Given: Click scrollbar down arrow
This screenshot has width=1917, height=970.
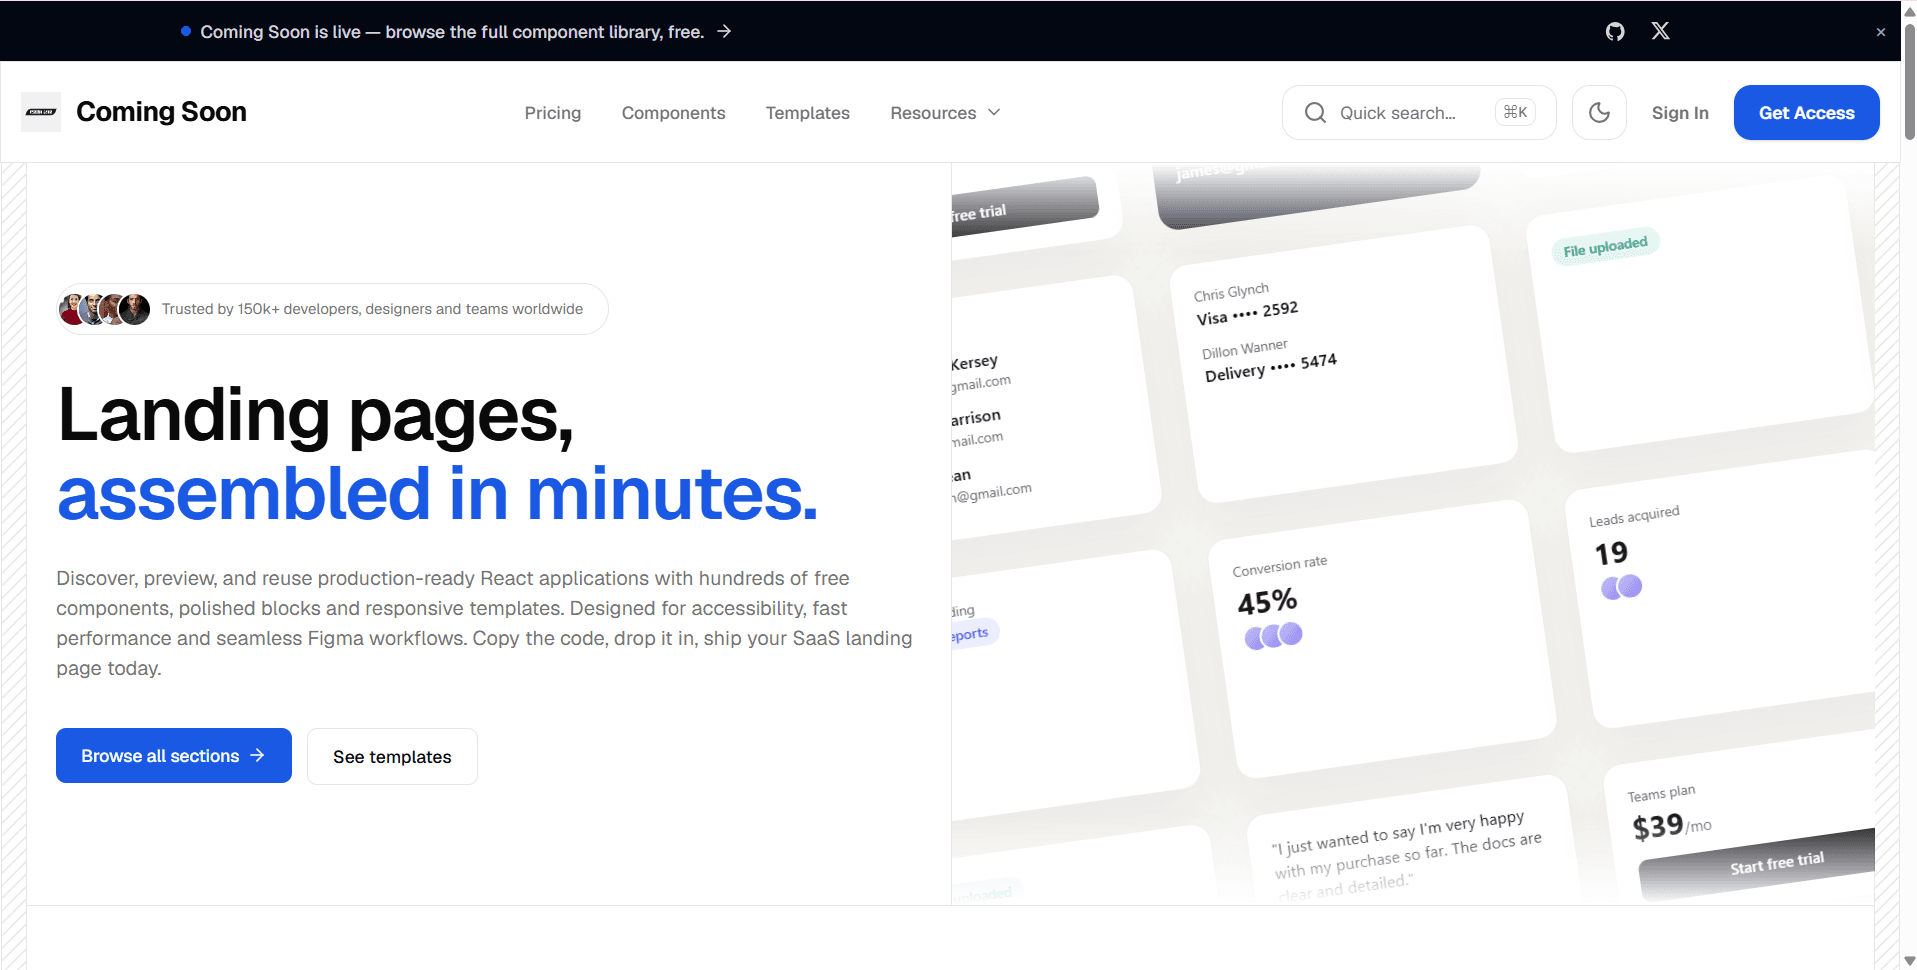Looking at the screenshot, I should (x=1908, y=961).
